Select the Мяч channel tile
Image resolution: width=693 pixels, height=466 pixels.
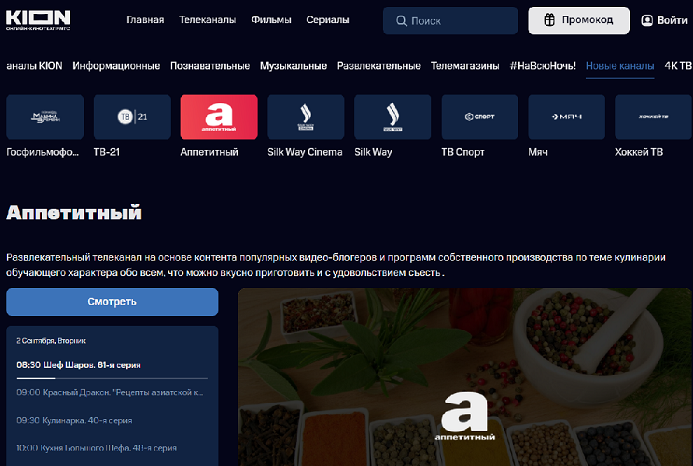(566, 117)
